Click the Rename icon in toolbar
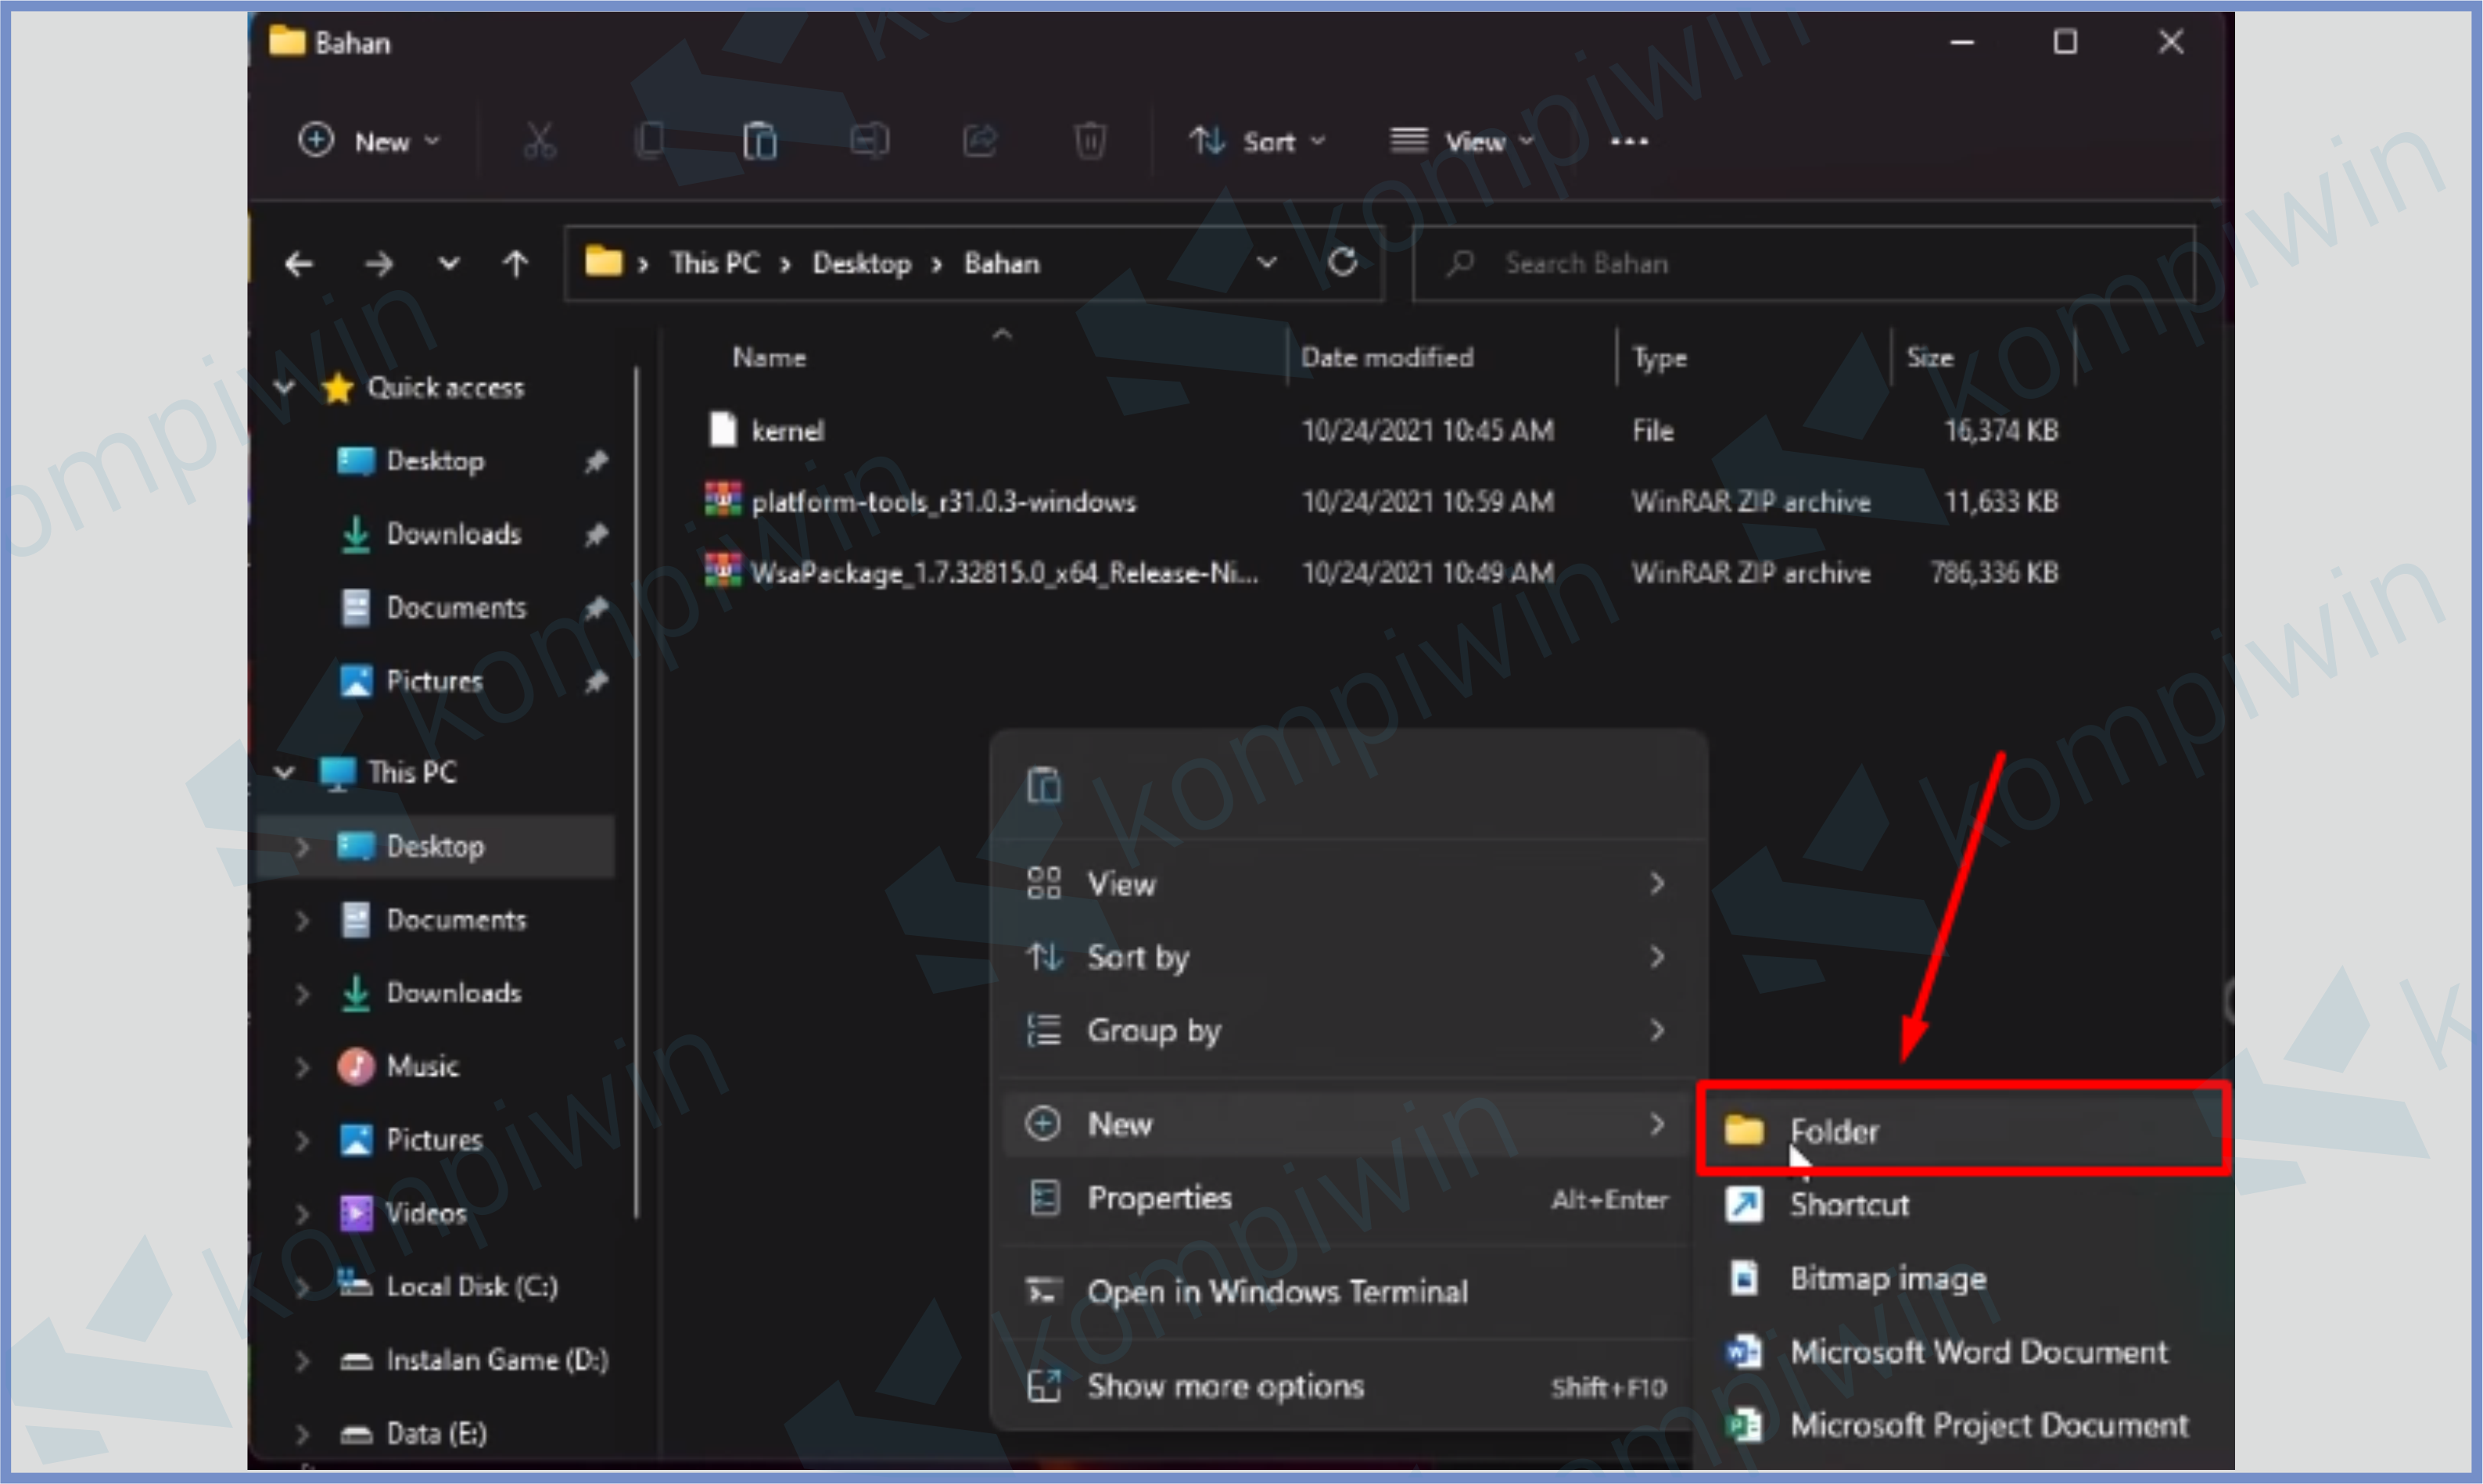Screen dimensions: 2483x1484 869,141
